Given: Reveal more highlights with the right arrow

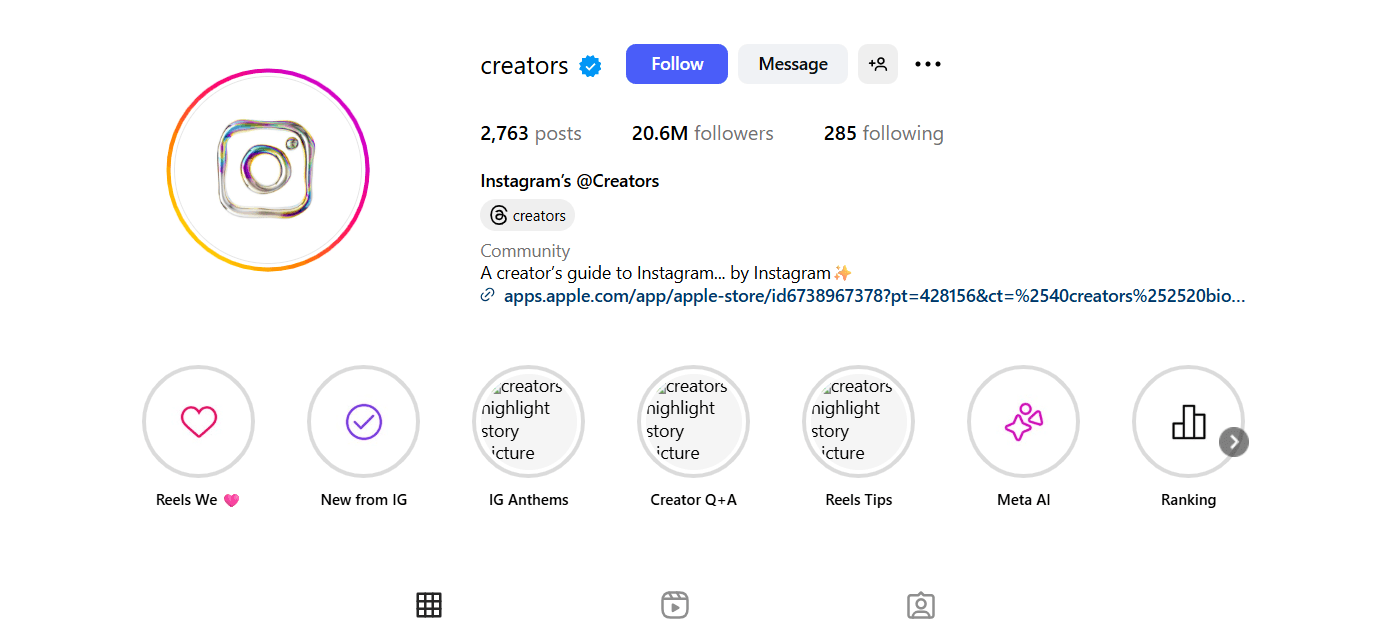Looking at the screenshot, I should tap(1233, 441).
